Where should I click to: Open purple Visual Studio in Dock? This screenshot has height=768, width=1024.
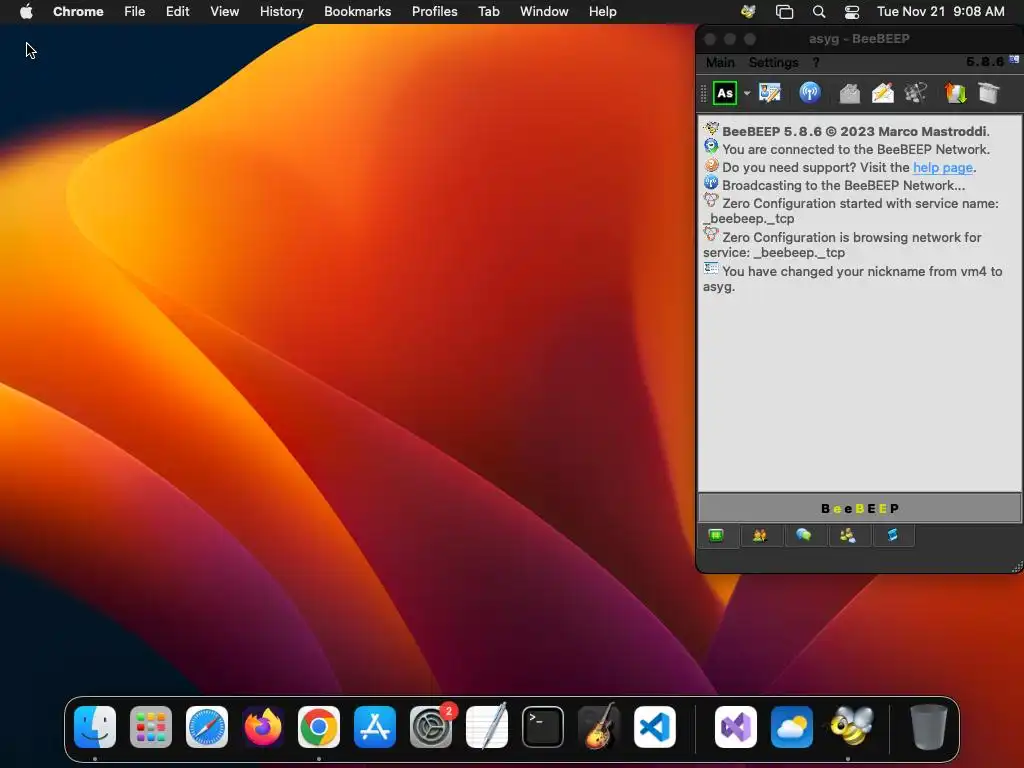pyautogui.click(x=736, y=727)
